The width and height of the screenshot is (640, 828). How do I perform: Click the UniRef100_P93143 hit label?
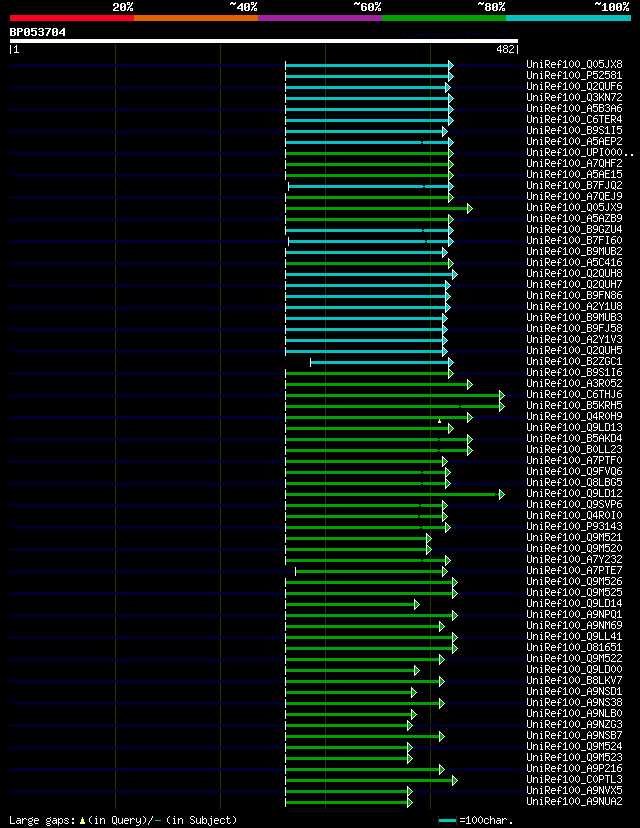[x=574, y=527]
